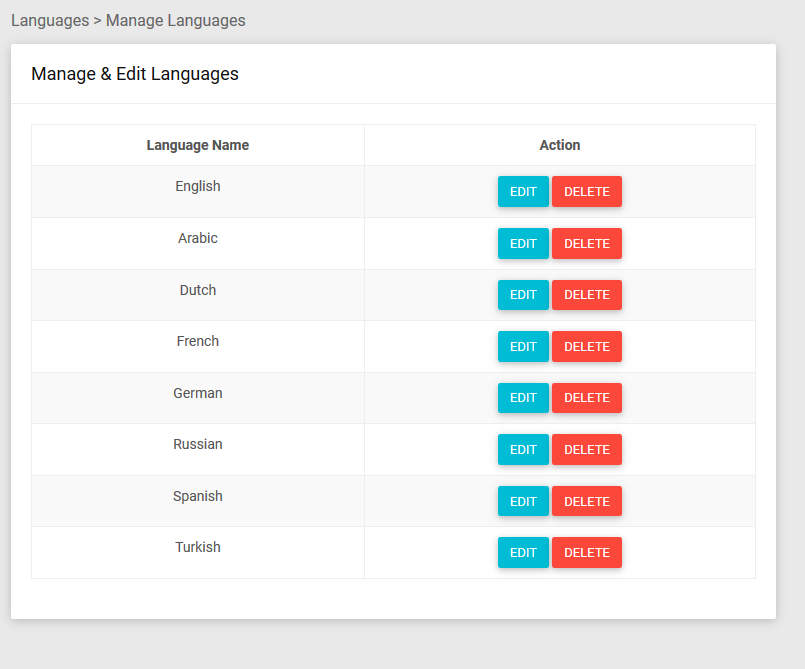
Task: Remove Arabic using its Delete button
Action: click(x=586, y=244)
